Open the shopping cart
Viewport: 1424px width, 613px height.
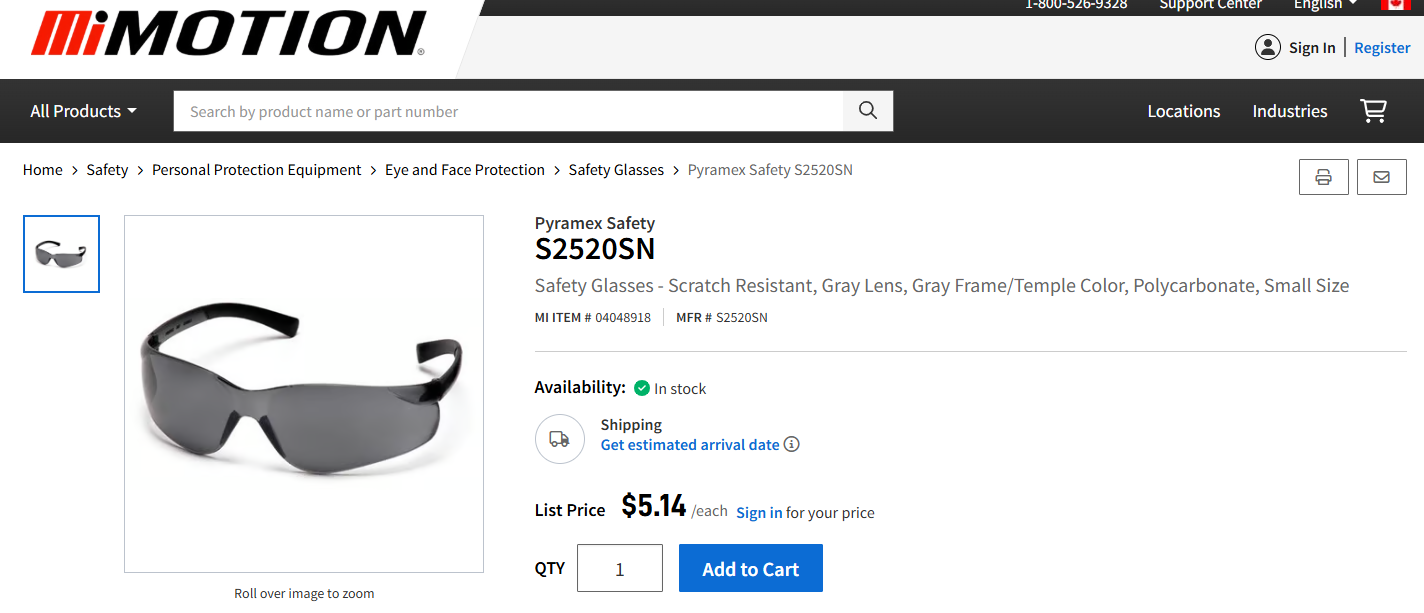point(1374,111)
